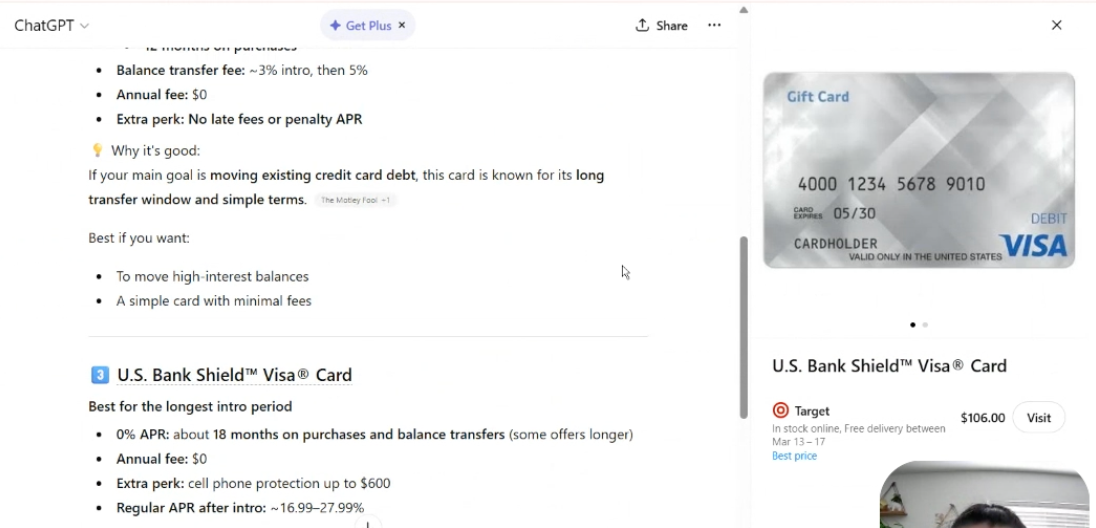Close the product side panel
This screenshot has width=1096, height=528.
[x=1056, y=25]
